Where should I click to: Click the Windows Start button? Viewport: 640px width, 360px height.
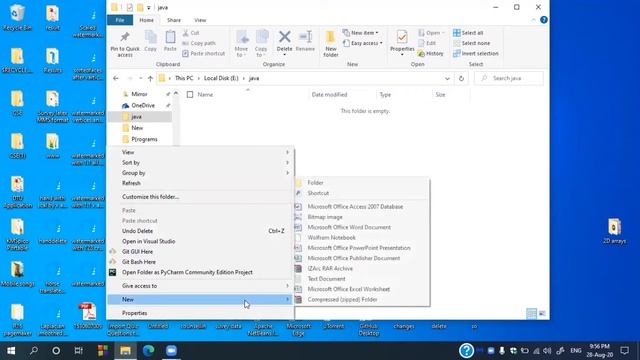(x=11, y=351)
